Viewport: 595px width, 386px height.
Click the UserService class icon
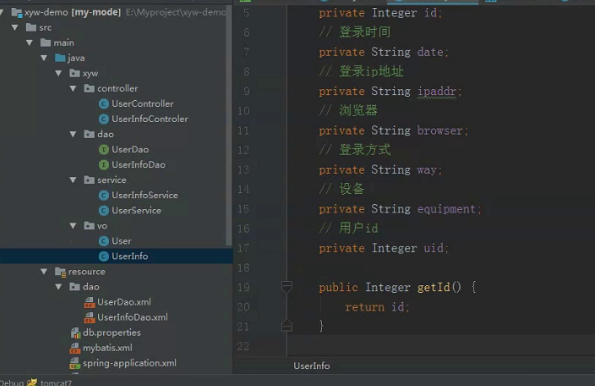point(104,210)
